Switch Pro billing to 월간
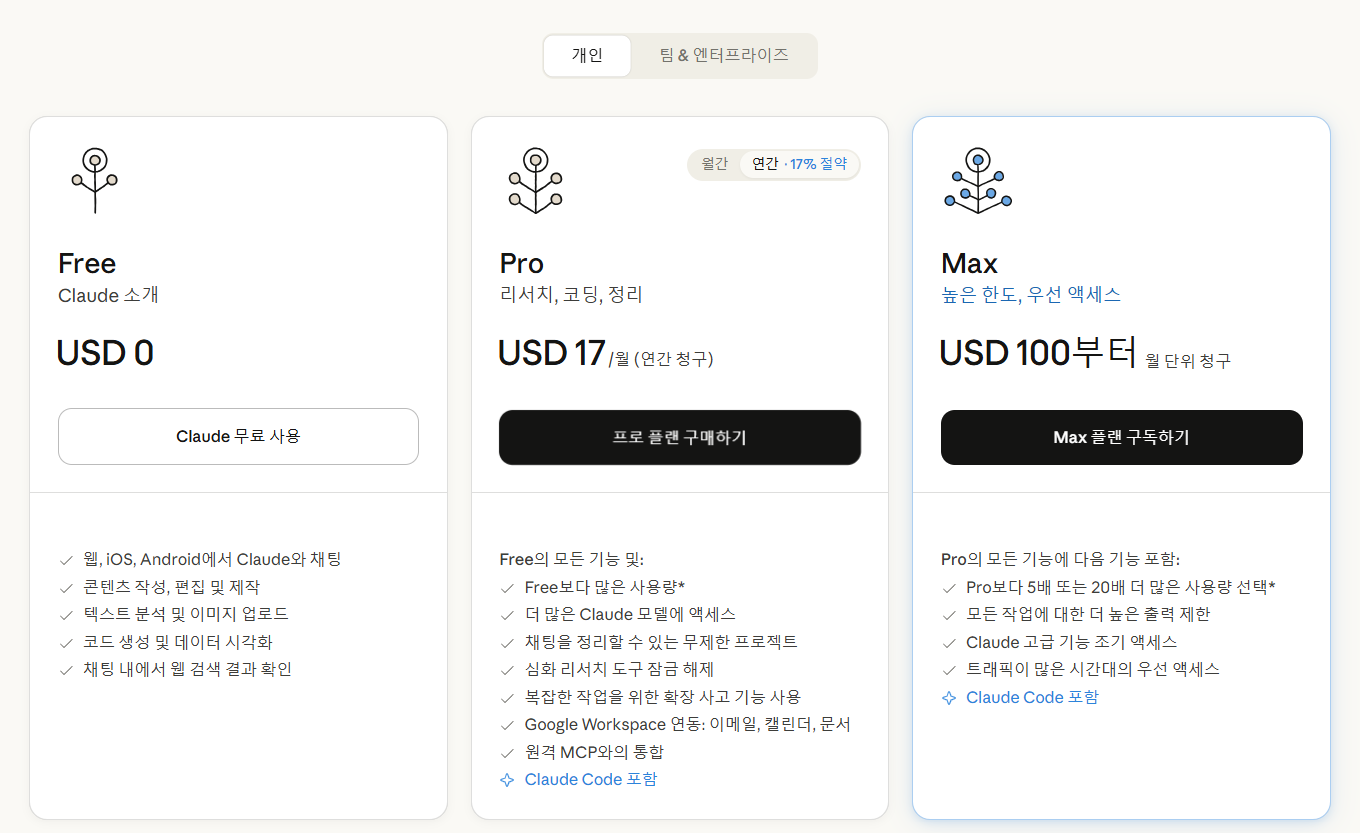Image resolution: width=1360 pixels, height=833 pixels. (715, 164)
